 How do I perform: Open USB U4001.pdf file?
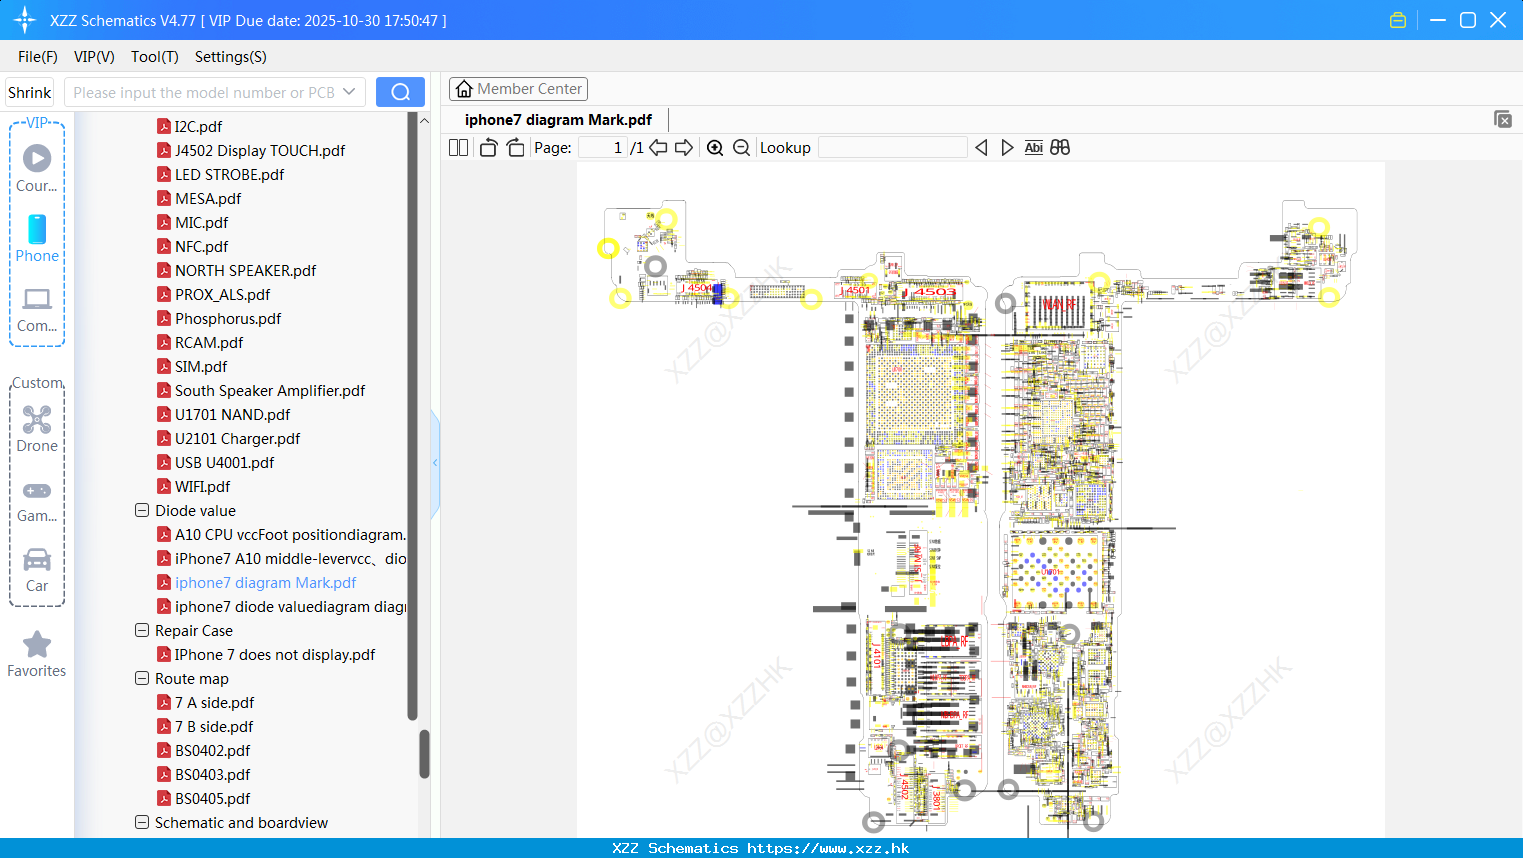click(224, 462)
